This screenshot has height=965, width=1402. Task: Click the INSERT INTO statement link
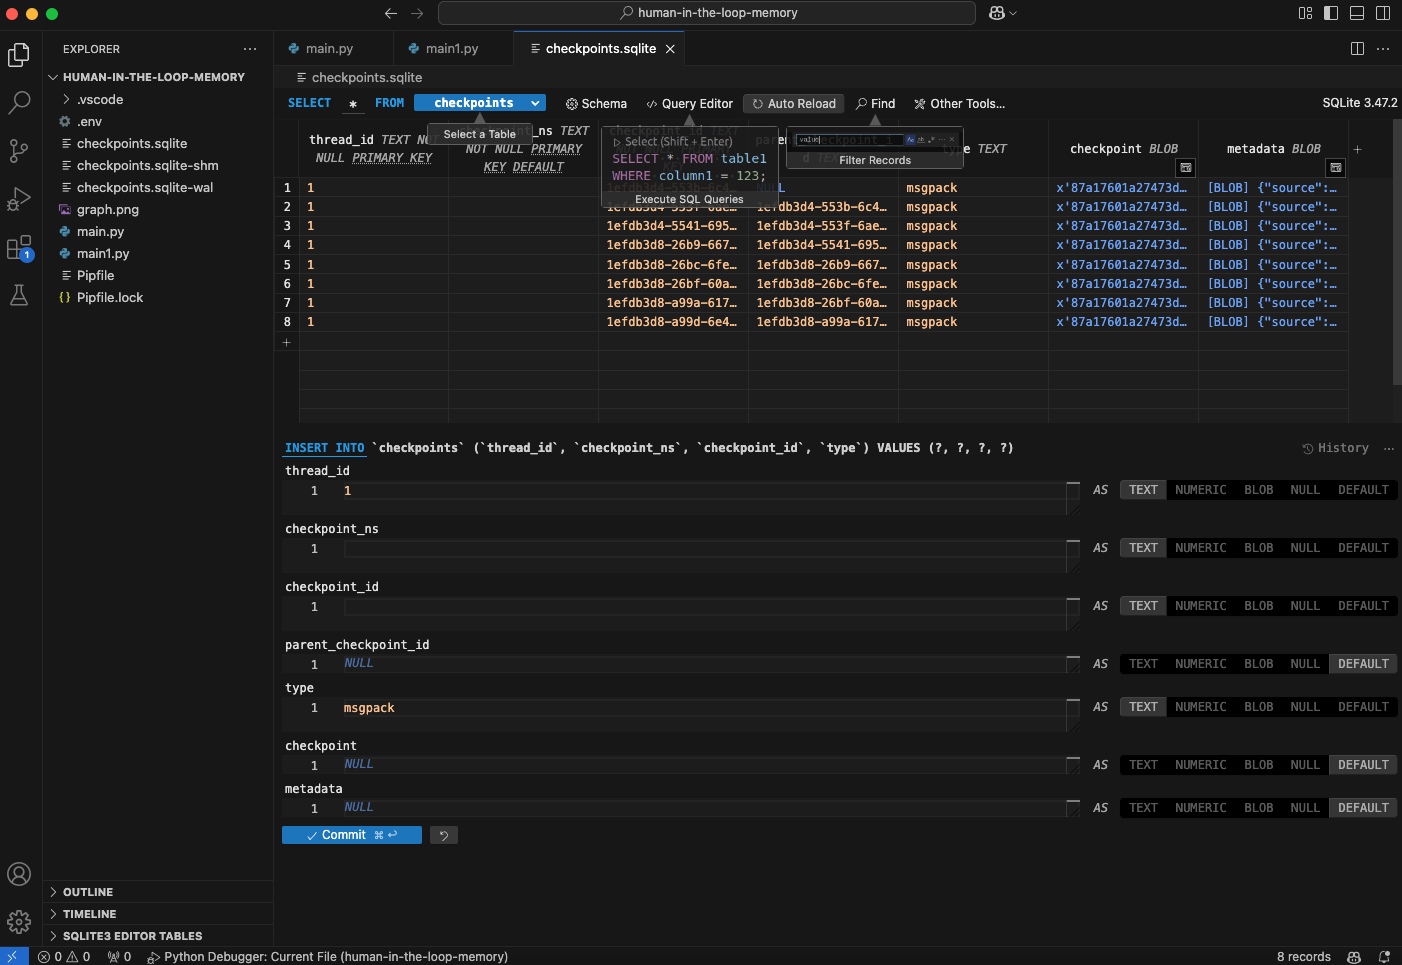pos(324,448)
